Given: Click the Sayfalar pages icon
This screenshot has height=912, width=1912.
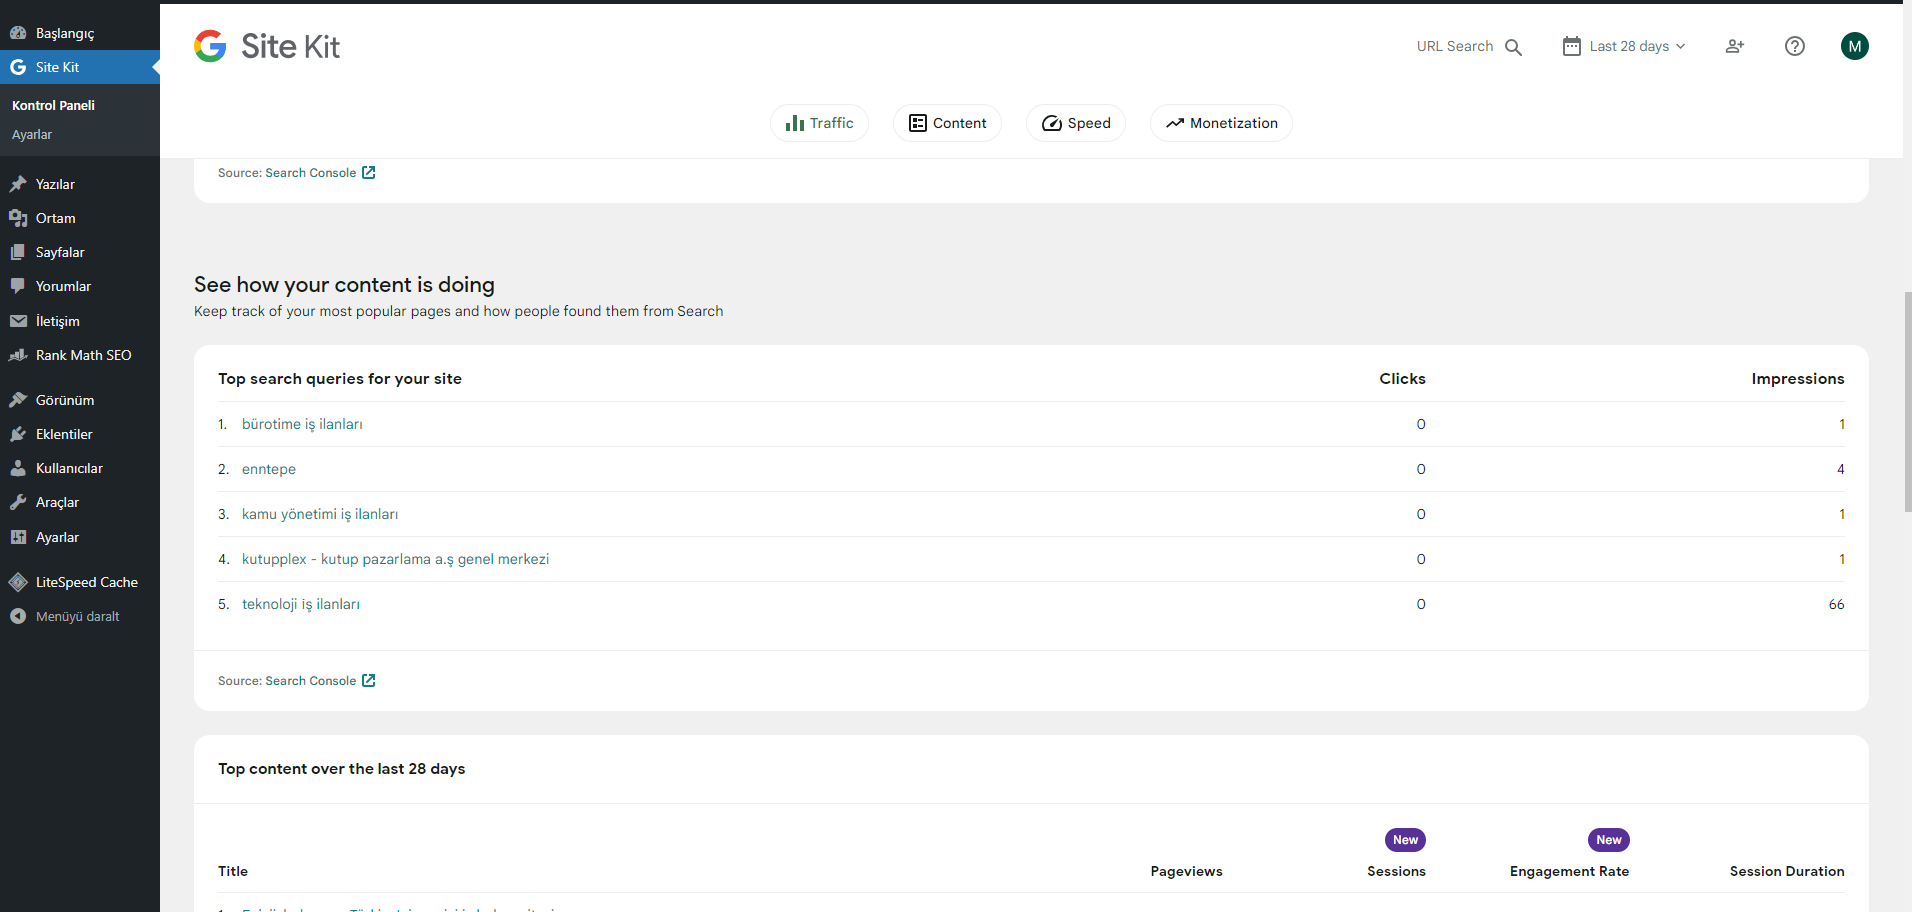Looking at the screenshot, I should point(18,252).
